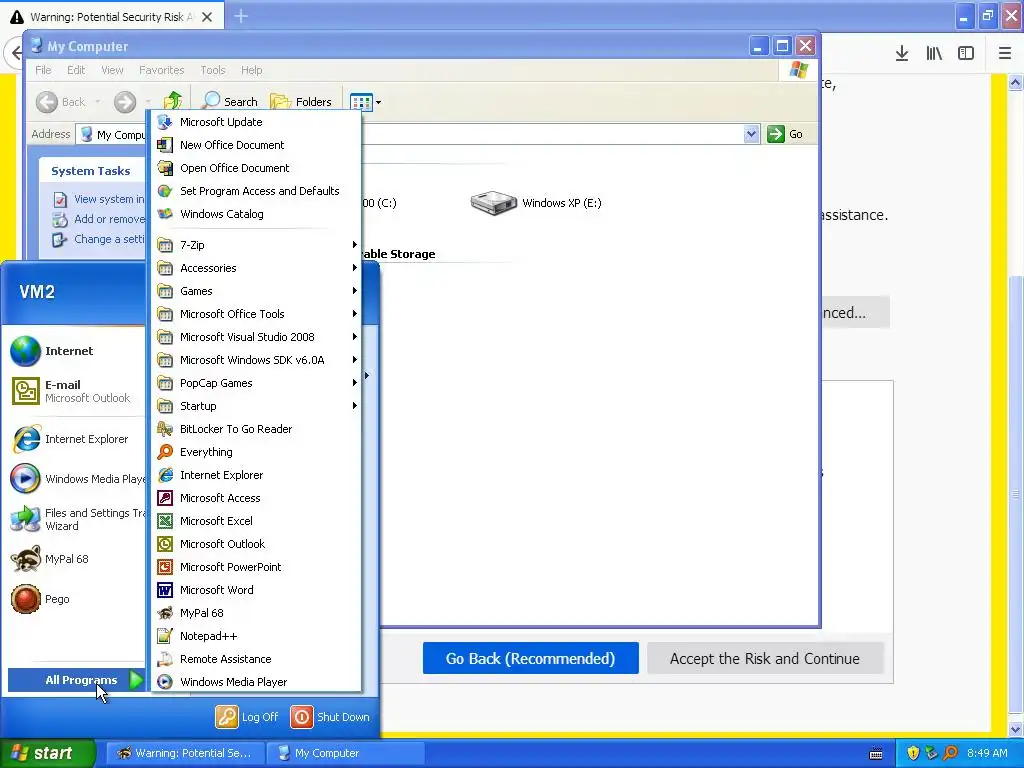The height and width of the screenshot is (768, 1024).
Task: Open Firefox library icon
Action: pos(934,54)
